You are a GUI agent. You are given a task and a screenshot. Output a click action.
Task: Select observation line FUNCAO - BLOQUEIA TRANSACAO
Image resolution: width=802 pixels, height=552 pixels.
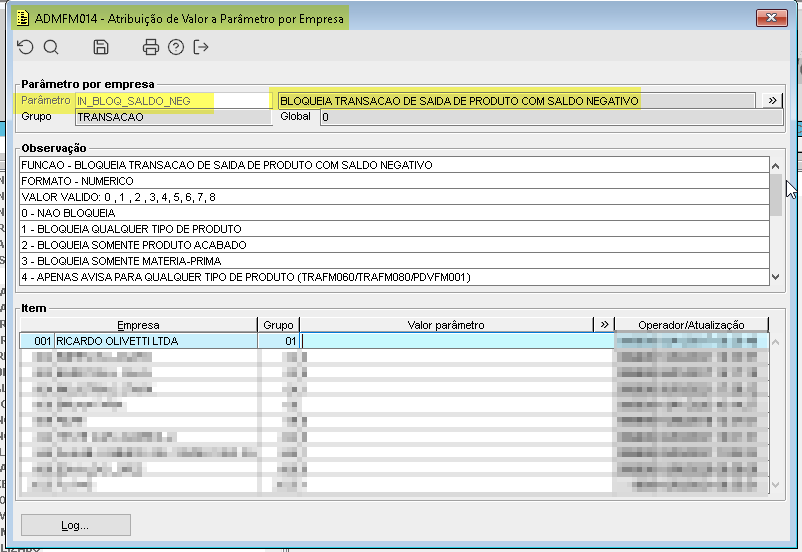click(394, 165)
